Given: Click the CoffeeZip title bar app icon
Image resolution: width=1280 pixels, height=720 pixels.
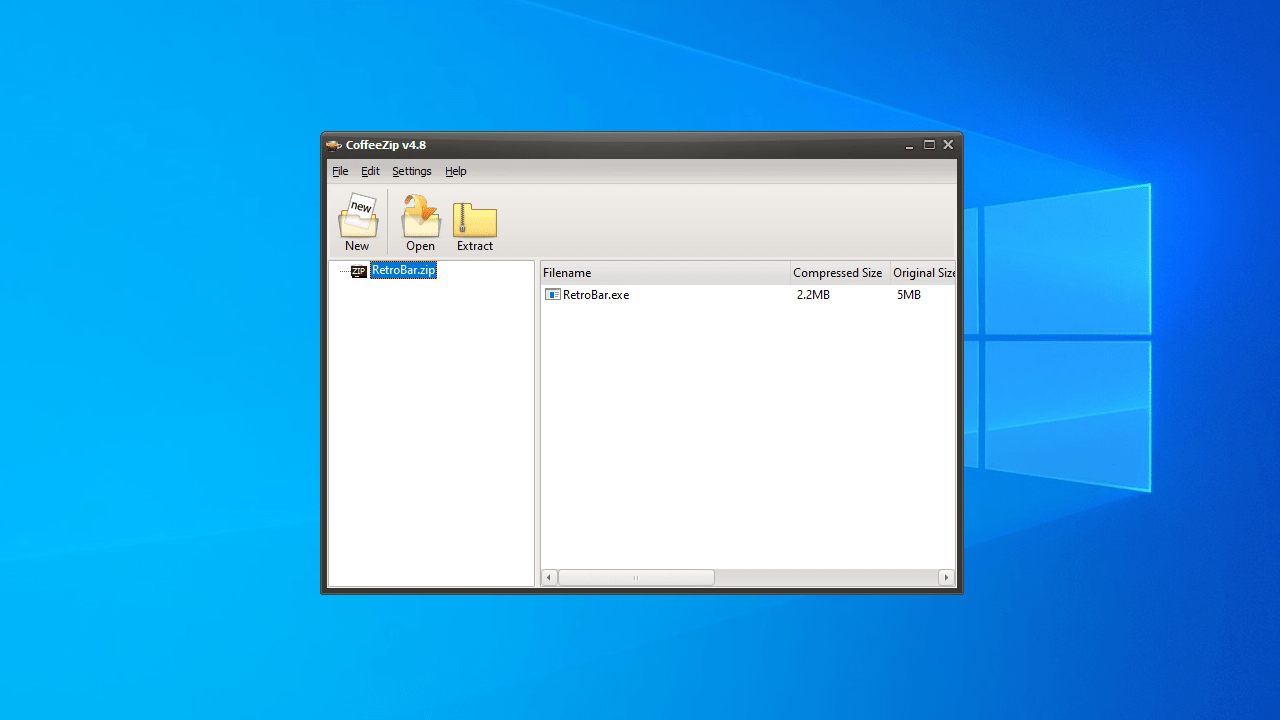Looking at the screenshot, I should coord(334,145).
